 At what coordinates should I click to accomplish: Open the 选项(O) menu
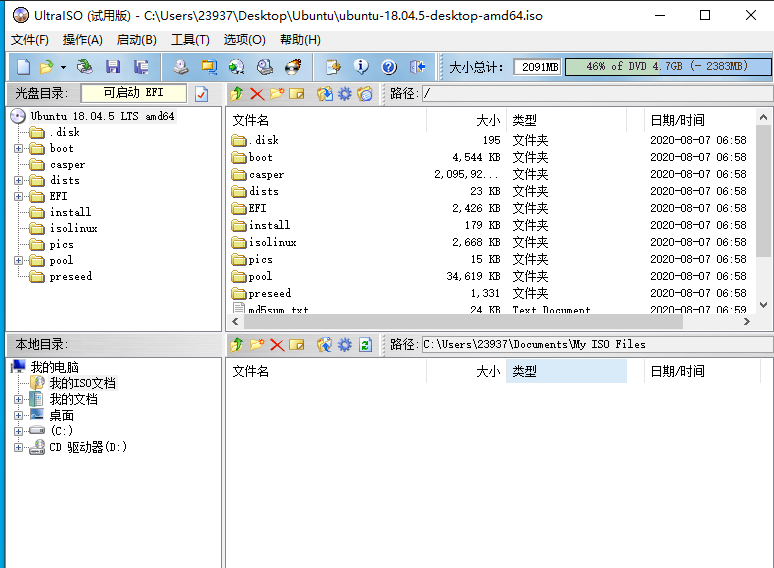click(x=244, y=39)
